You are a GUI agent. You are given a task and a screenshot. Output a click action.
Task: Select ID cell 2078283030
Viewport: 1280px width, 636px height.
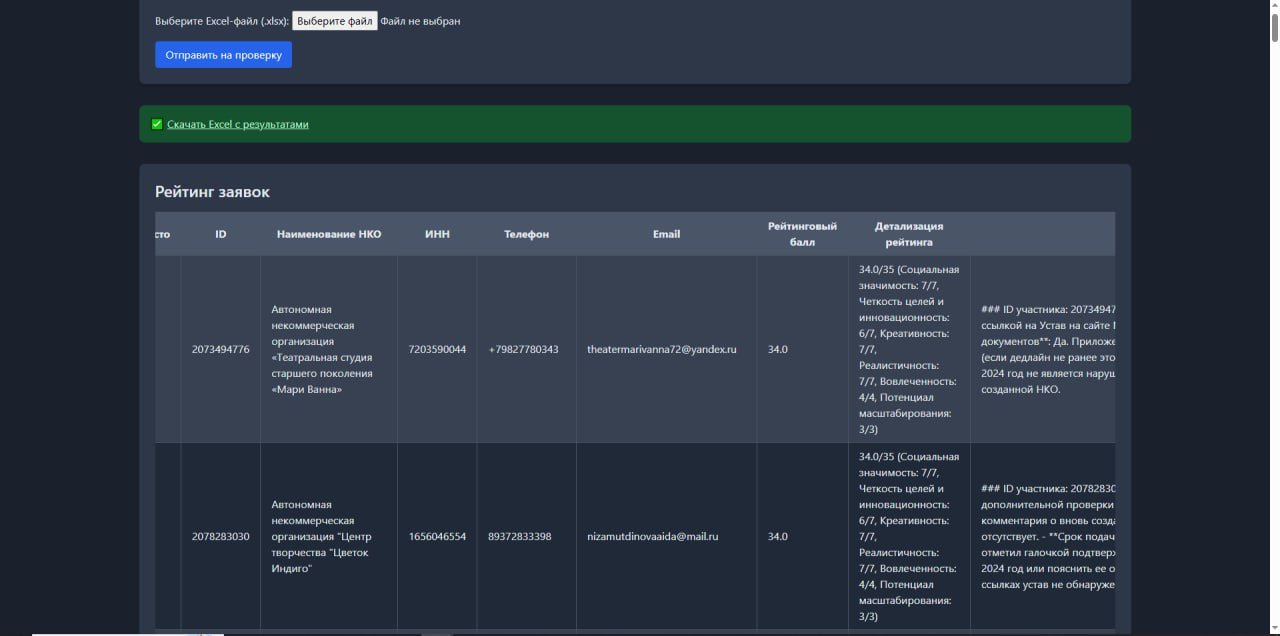[x=220, y=536]
